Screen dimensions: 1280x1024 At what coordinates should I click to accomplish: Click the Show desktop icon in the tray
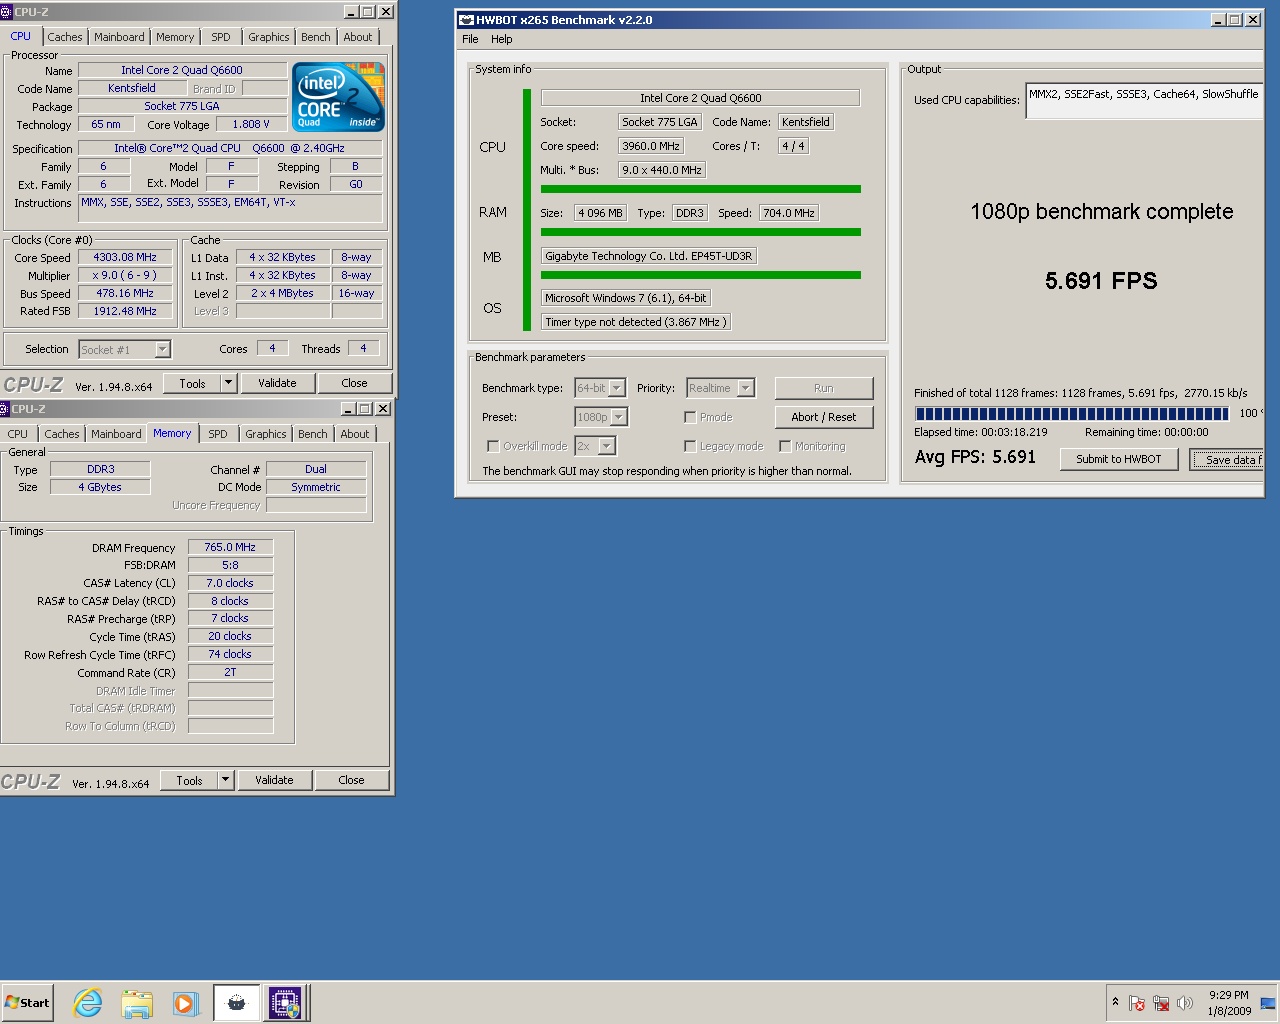(1268, 1003)
